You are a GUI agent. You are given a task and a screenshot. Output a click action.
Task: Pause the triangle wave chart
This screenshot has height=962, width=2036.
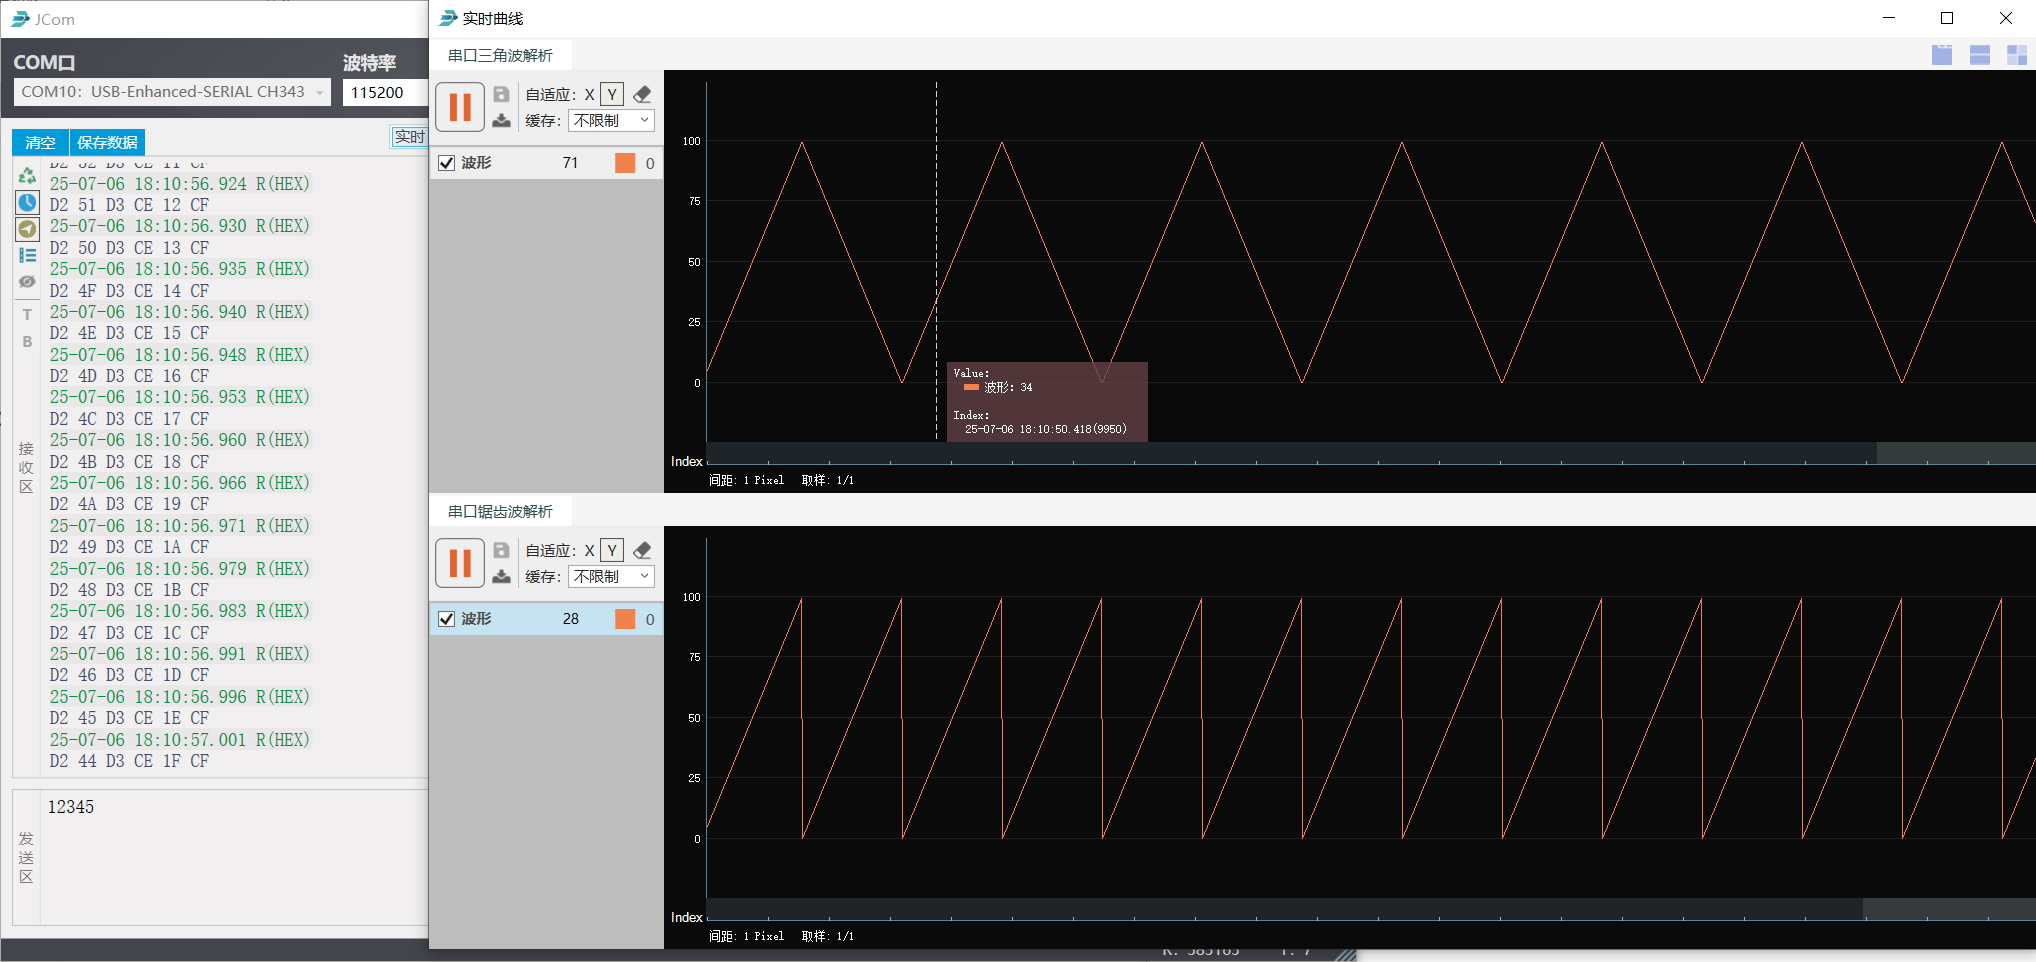pyautogui.click(x=460, y=107)
